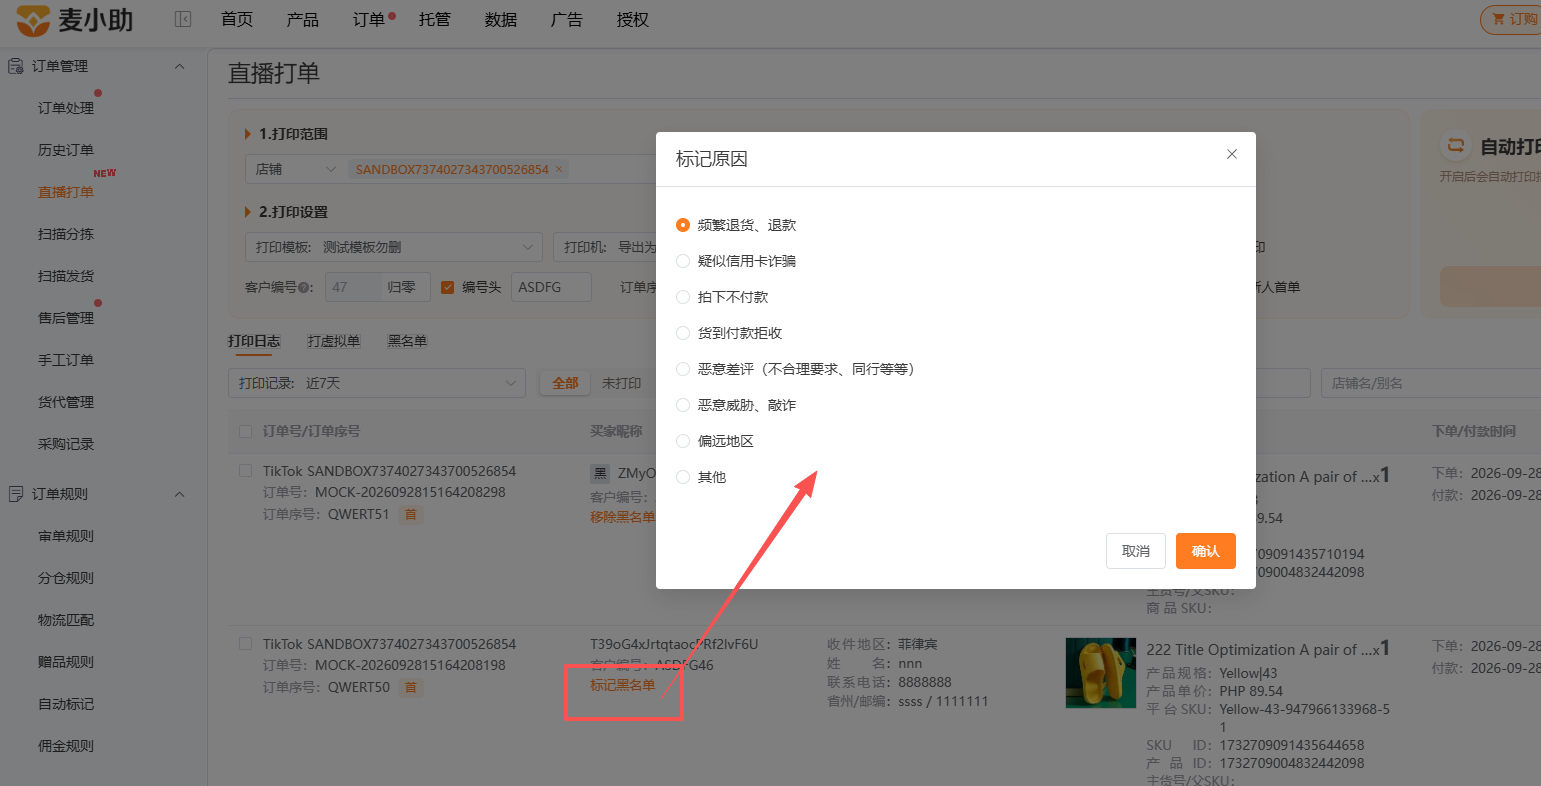Screen dimensions: 1541x786
Task: Switch to the 黑名单 tab
Action: 407,341
